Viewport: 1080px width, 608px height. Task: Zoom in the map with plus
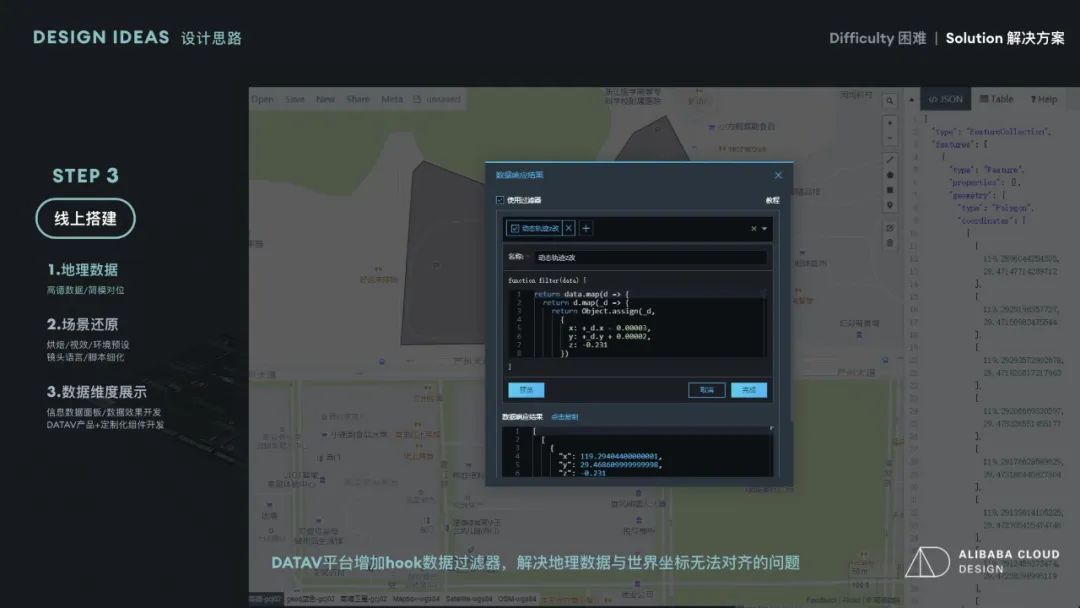(x=890, y=123)
